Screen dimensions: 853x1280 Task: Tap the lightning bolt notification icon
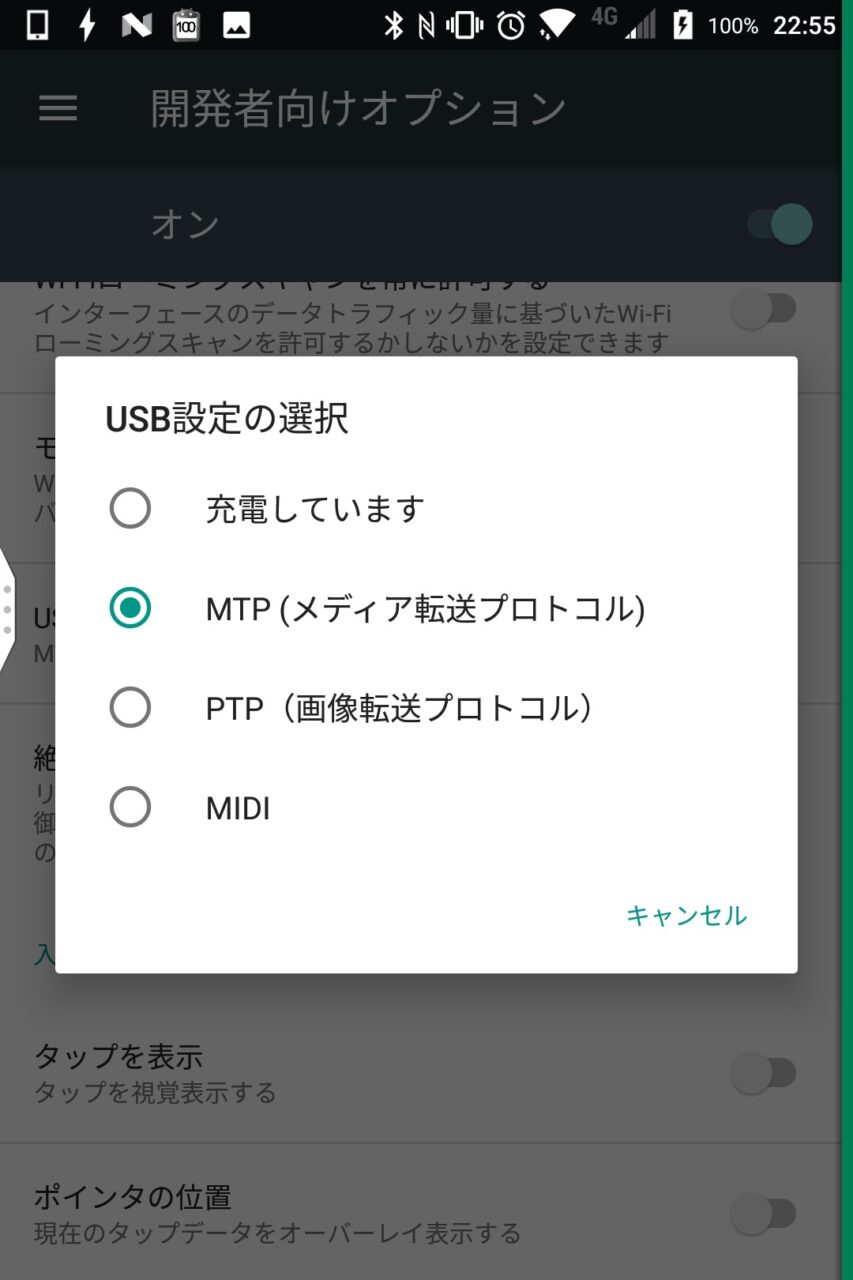click(87, 25)
